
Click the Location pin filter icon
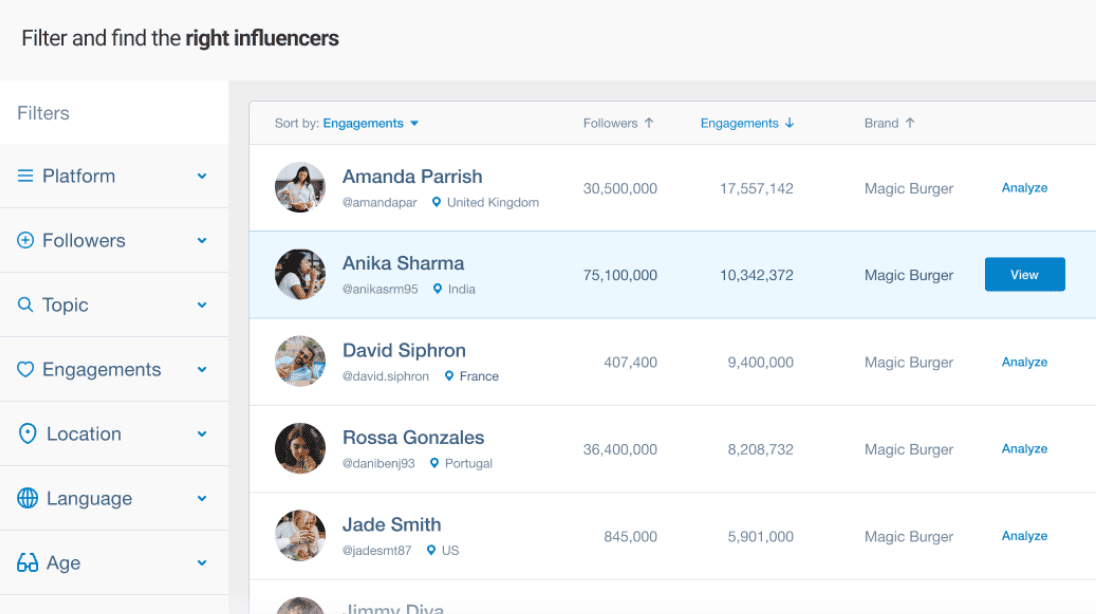point(27,434)
